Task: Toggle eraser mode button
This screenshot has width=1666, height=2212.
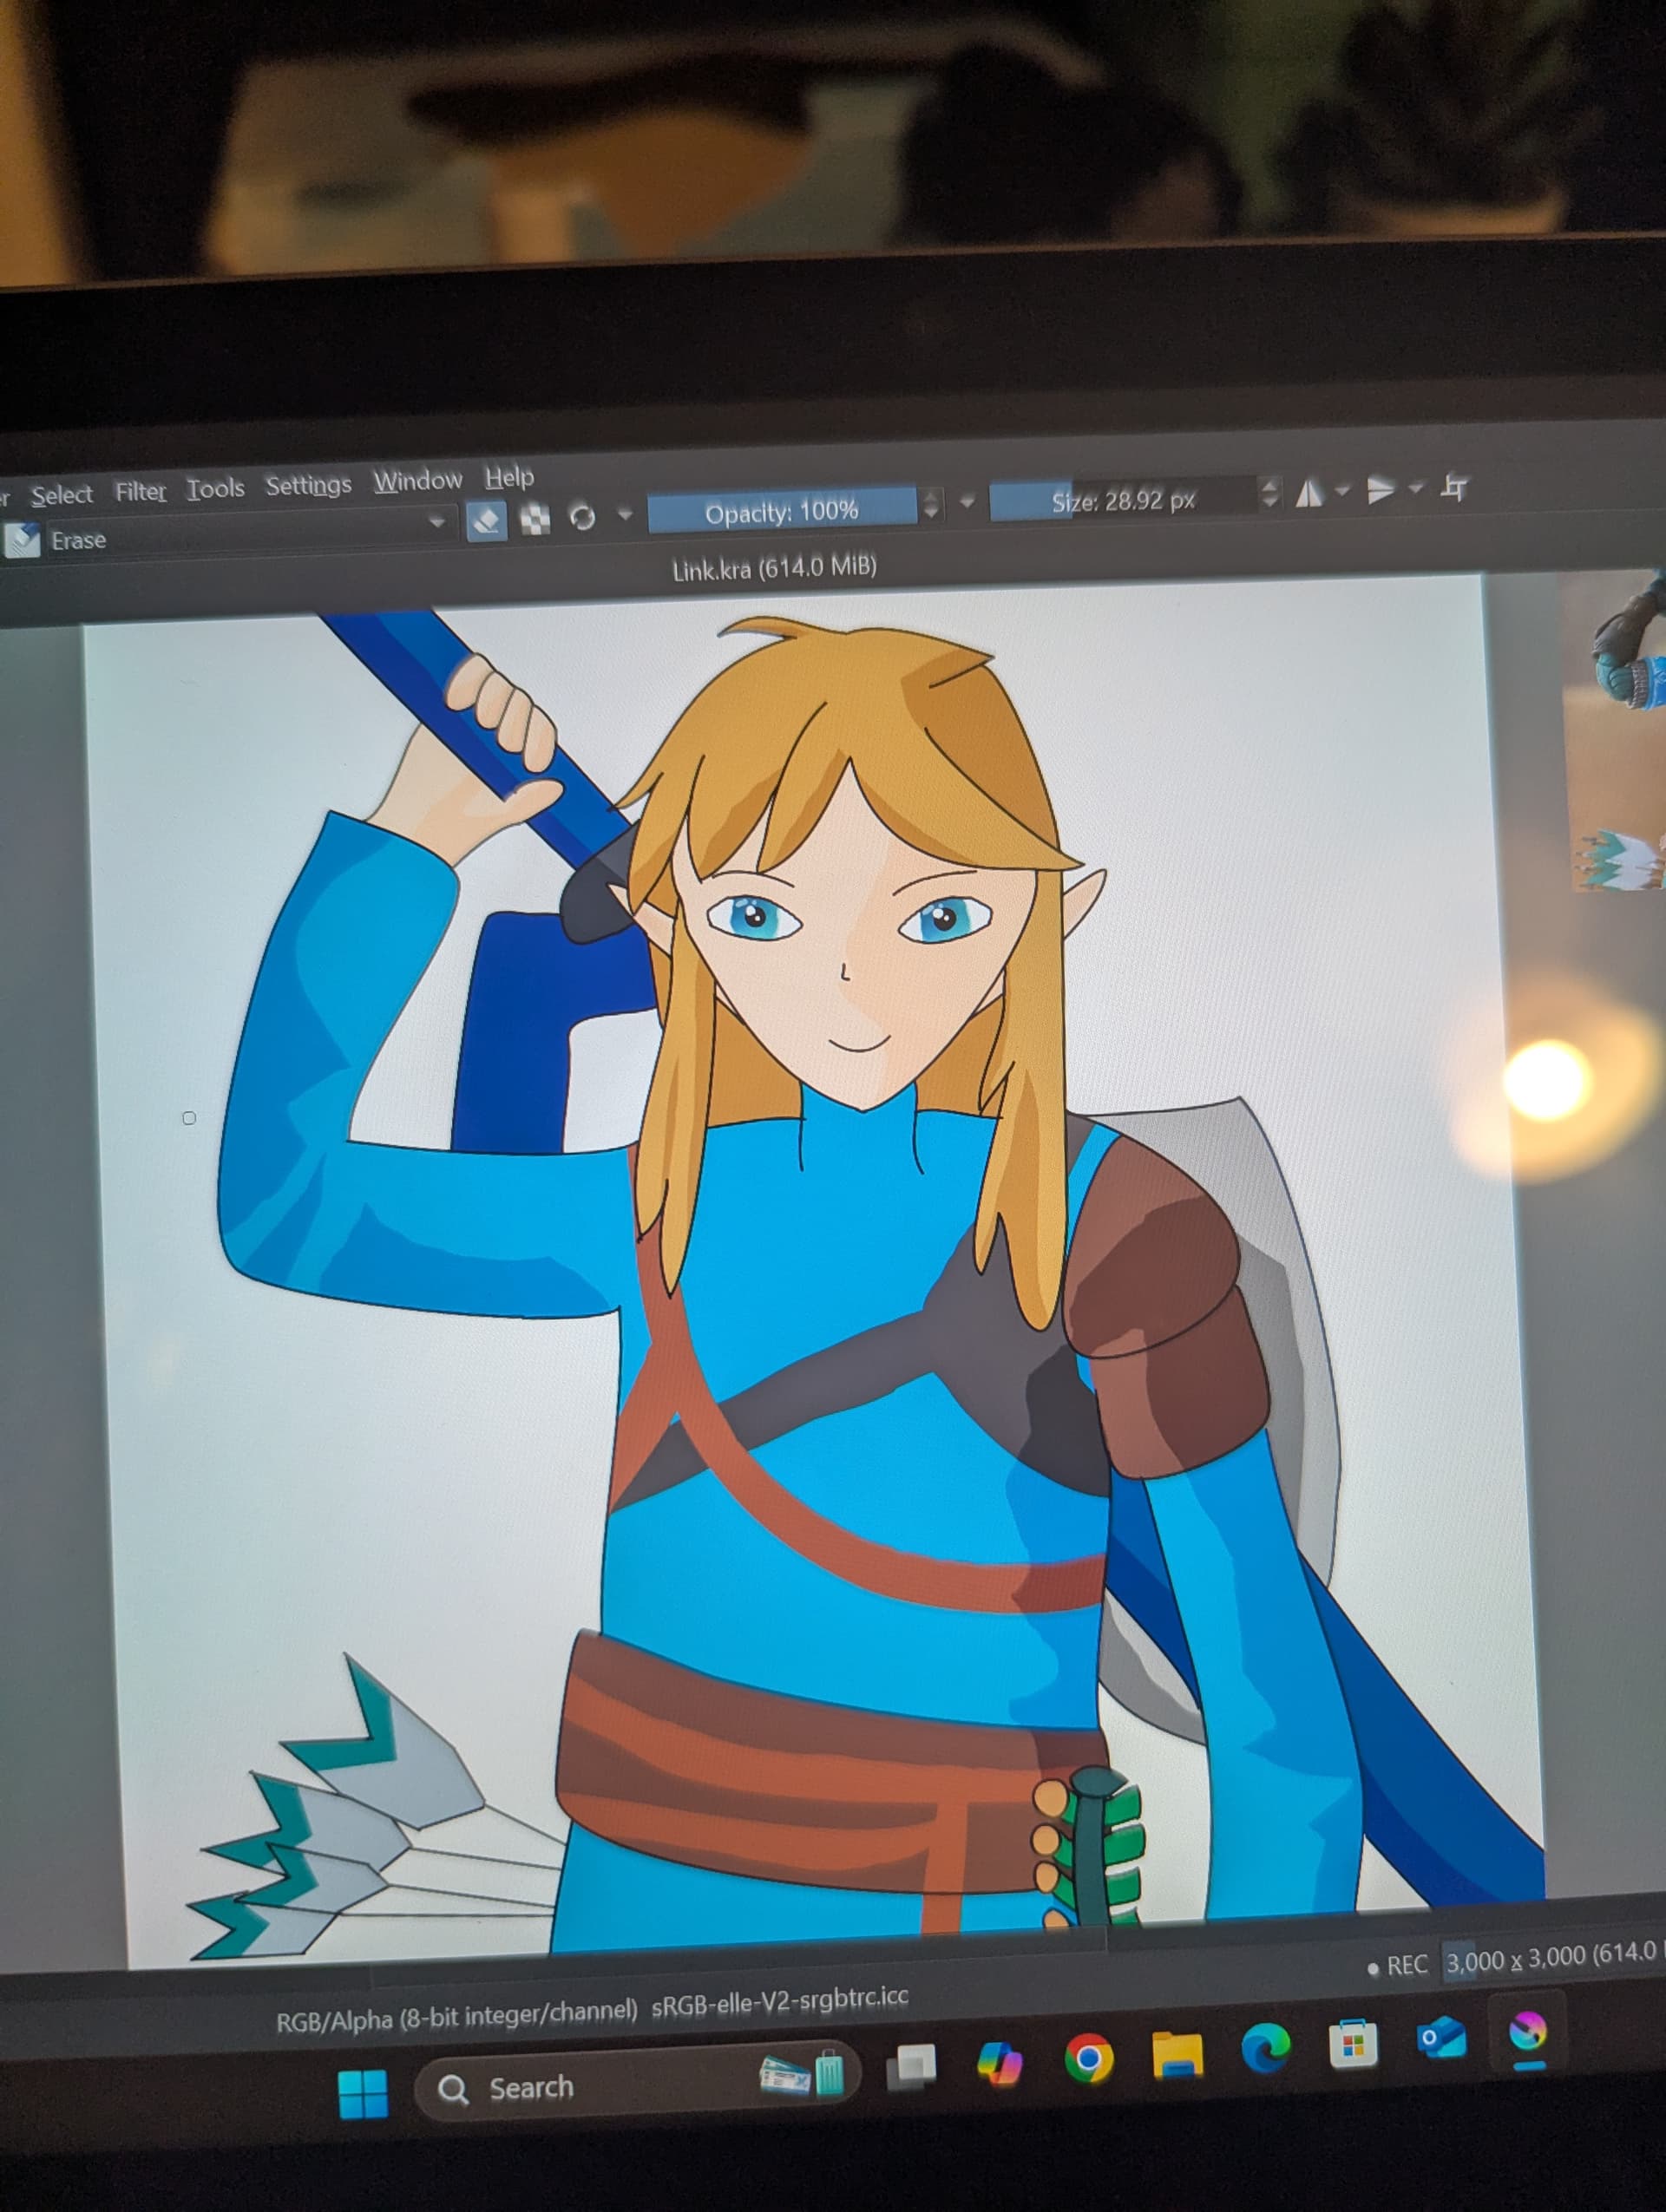Action: click(x=486, y=520)
